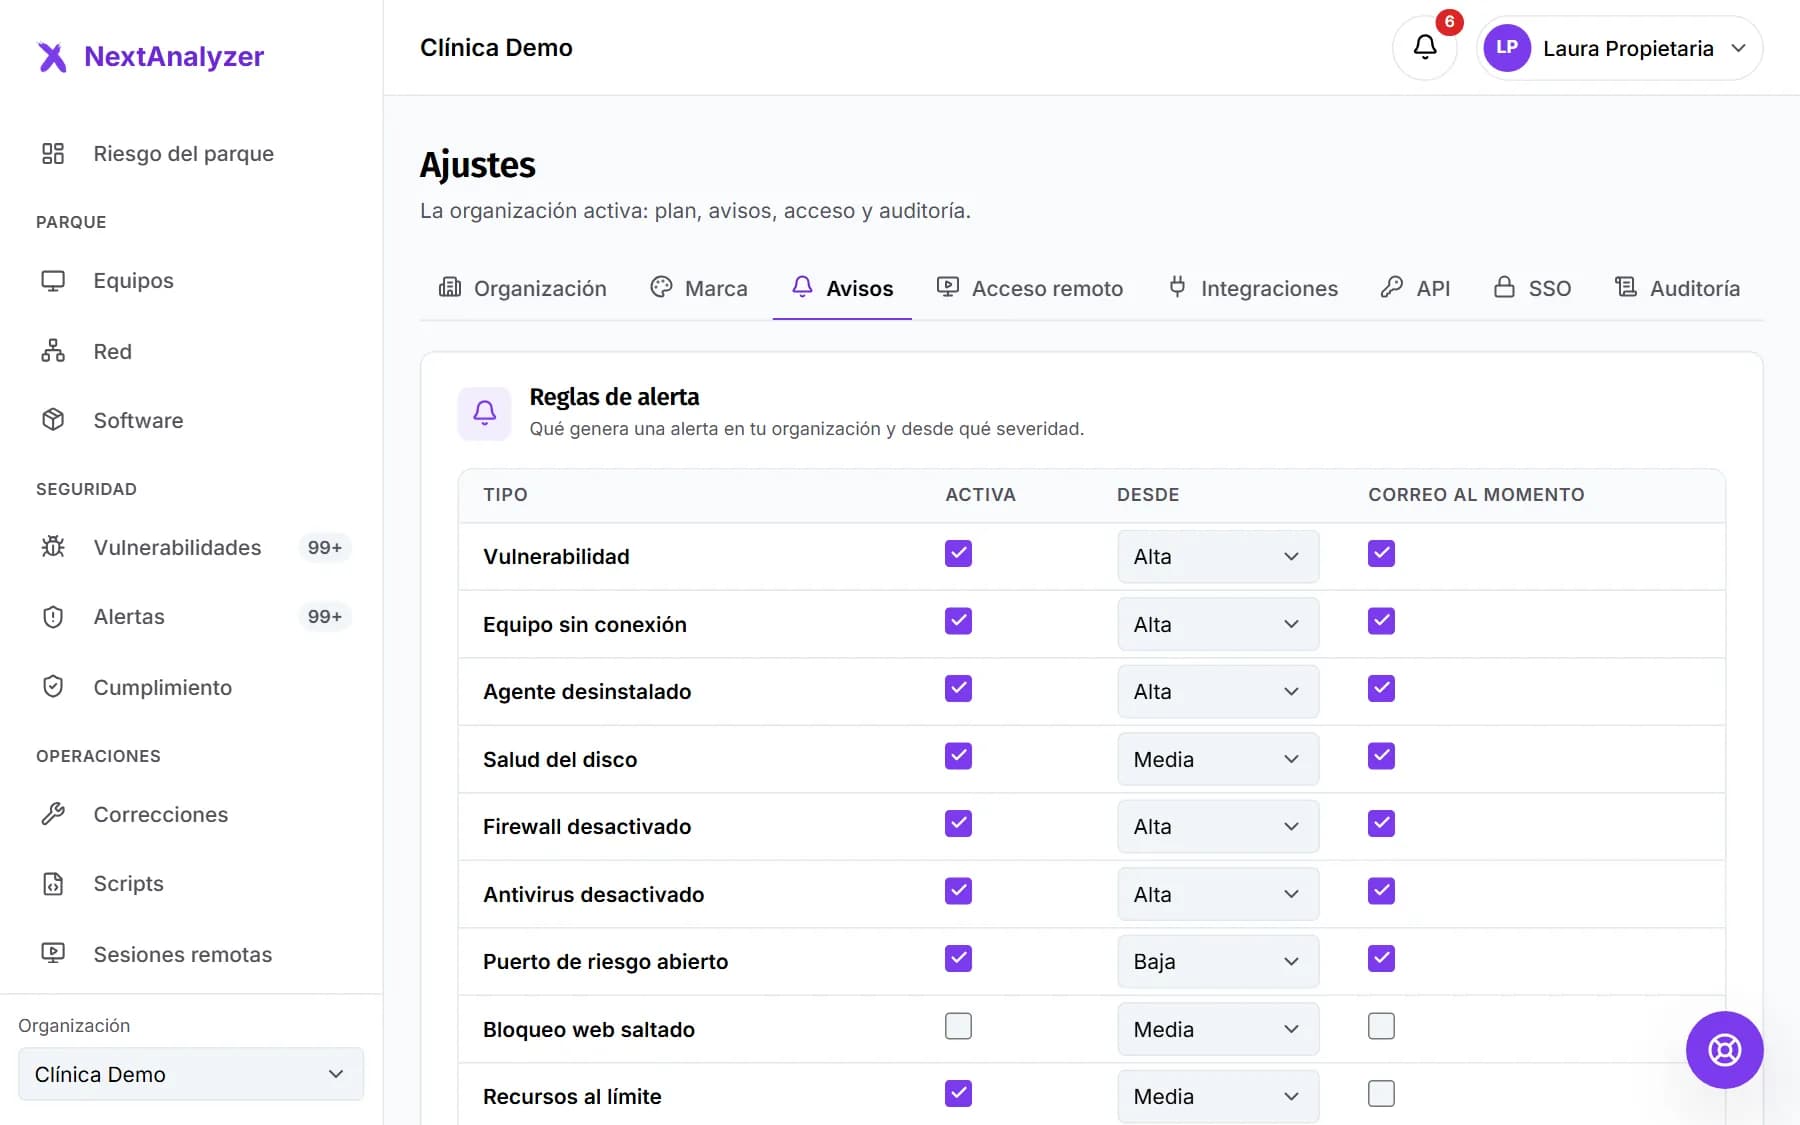Open notifications bell in header

pyautogui.click(x=1425, y=47)
